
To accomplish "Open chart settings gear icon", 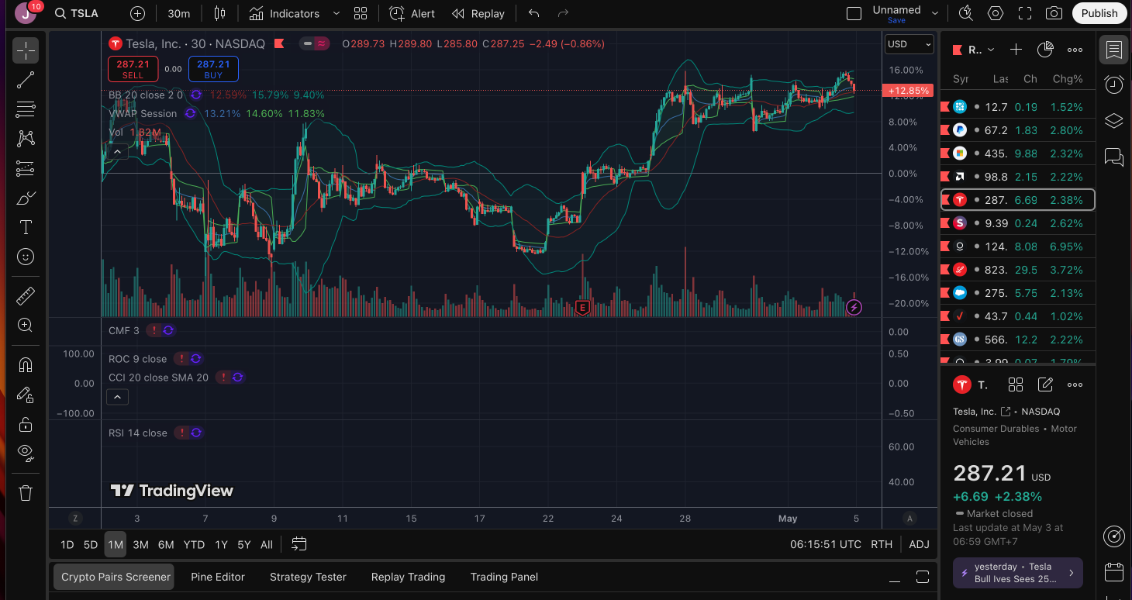I will [x=996, y=13].
